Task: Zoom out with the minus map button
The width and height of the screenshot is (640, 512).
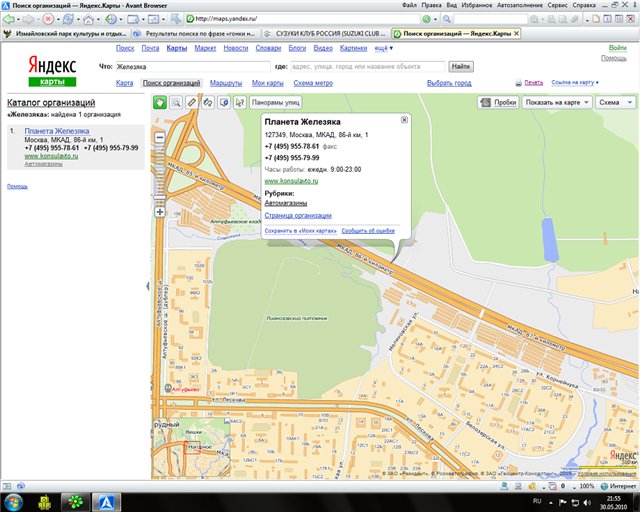Action: [x=160, y=138]
